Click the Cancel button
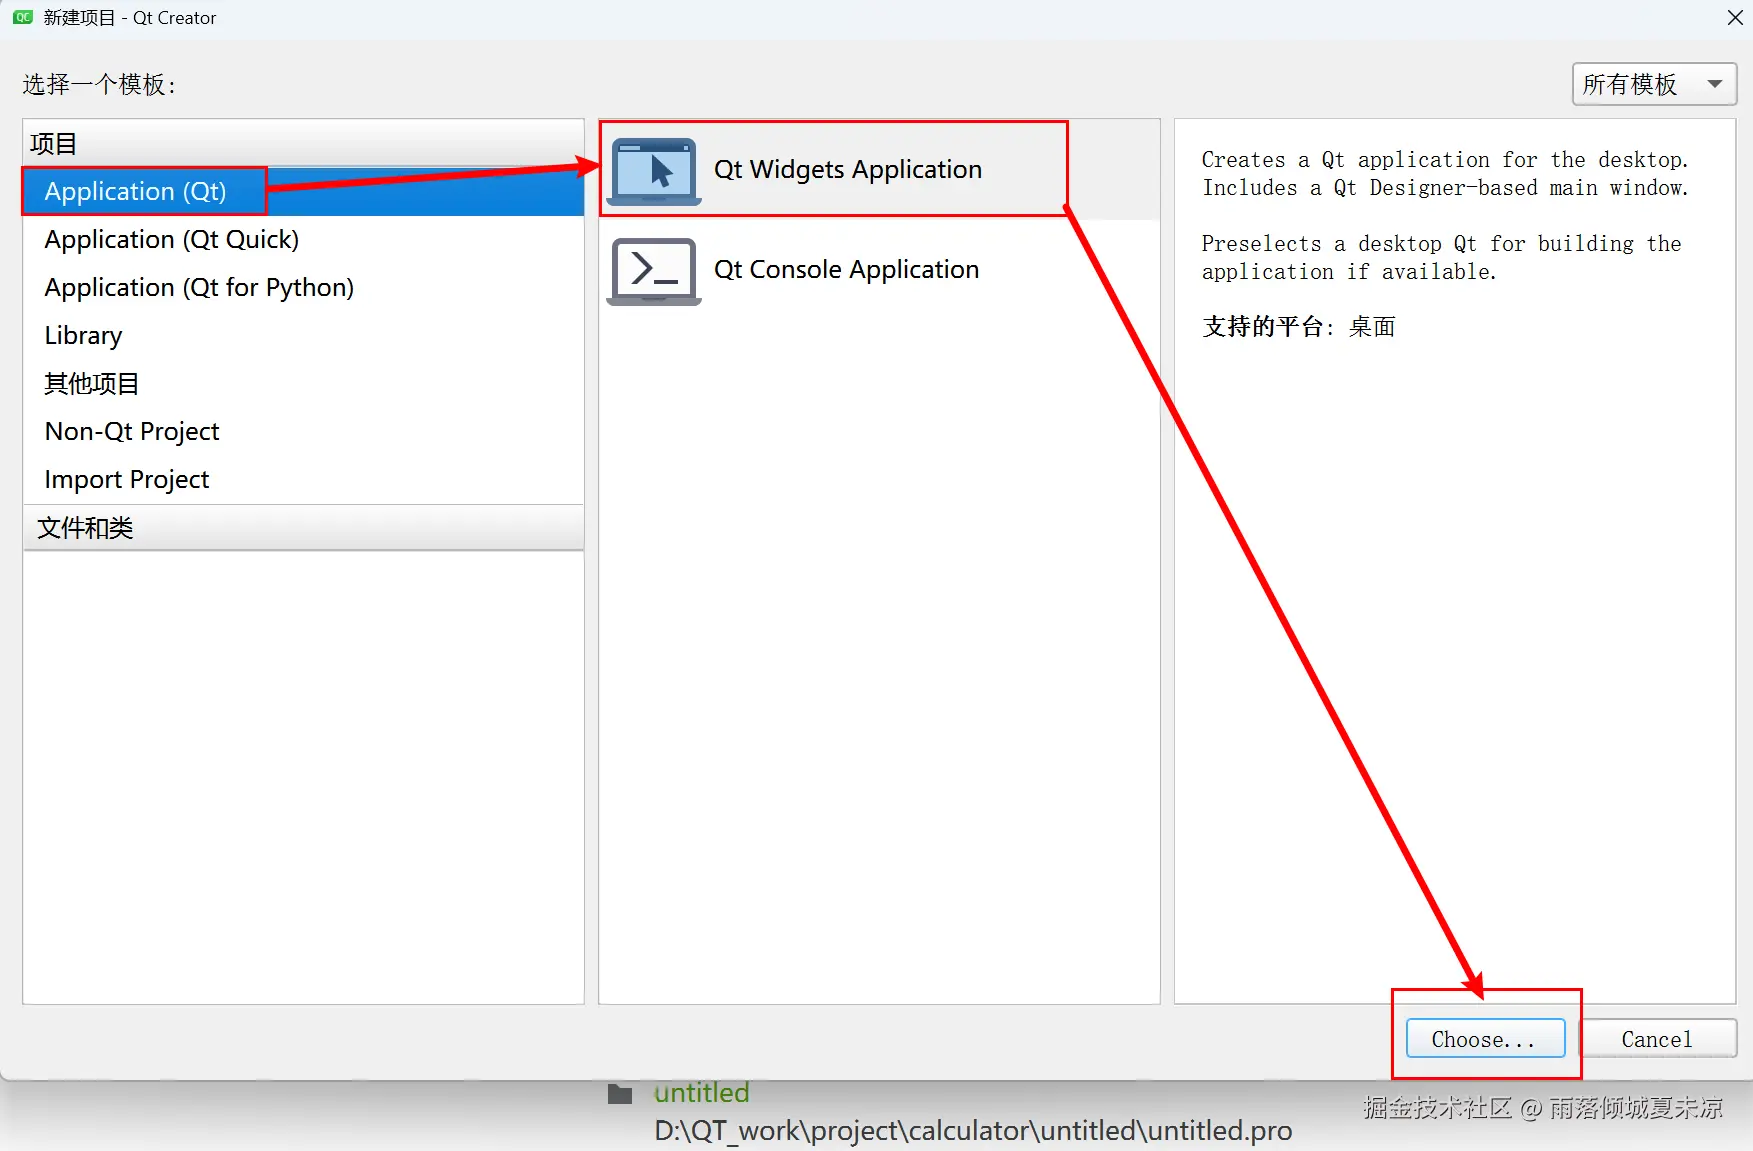This screenshot has width=1753, height=1151. pyautogui.click(x=1657, y=1039)
